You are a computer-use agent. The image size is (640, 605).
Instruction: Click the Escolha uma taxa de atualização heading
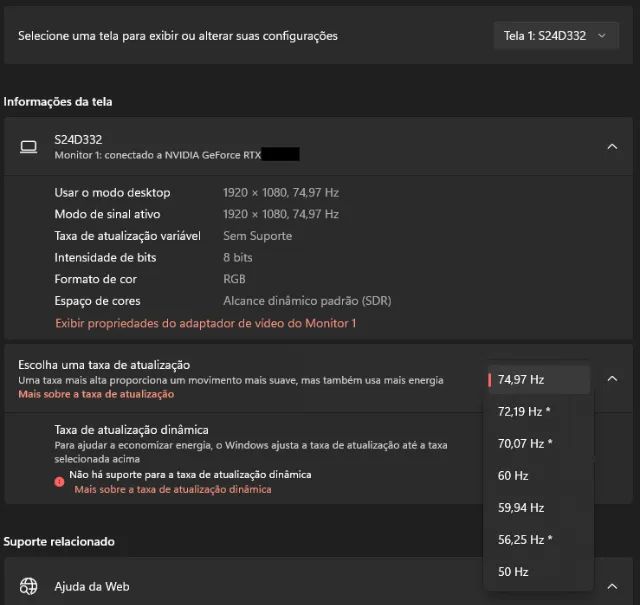104,365
